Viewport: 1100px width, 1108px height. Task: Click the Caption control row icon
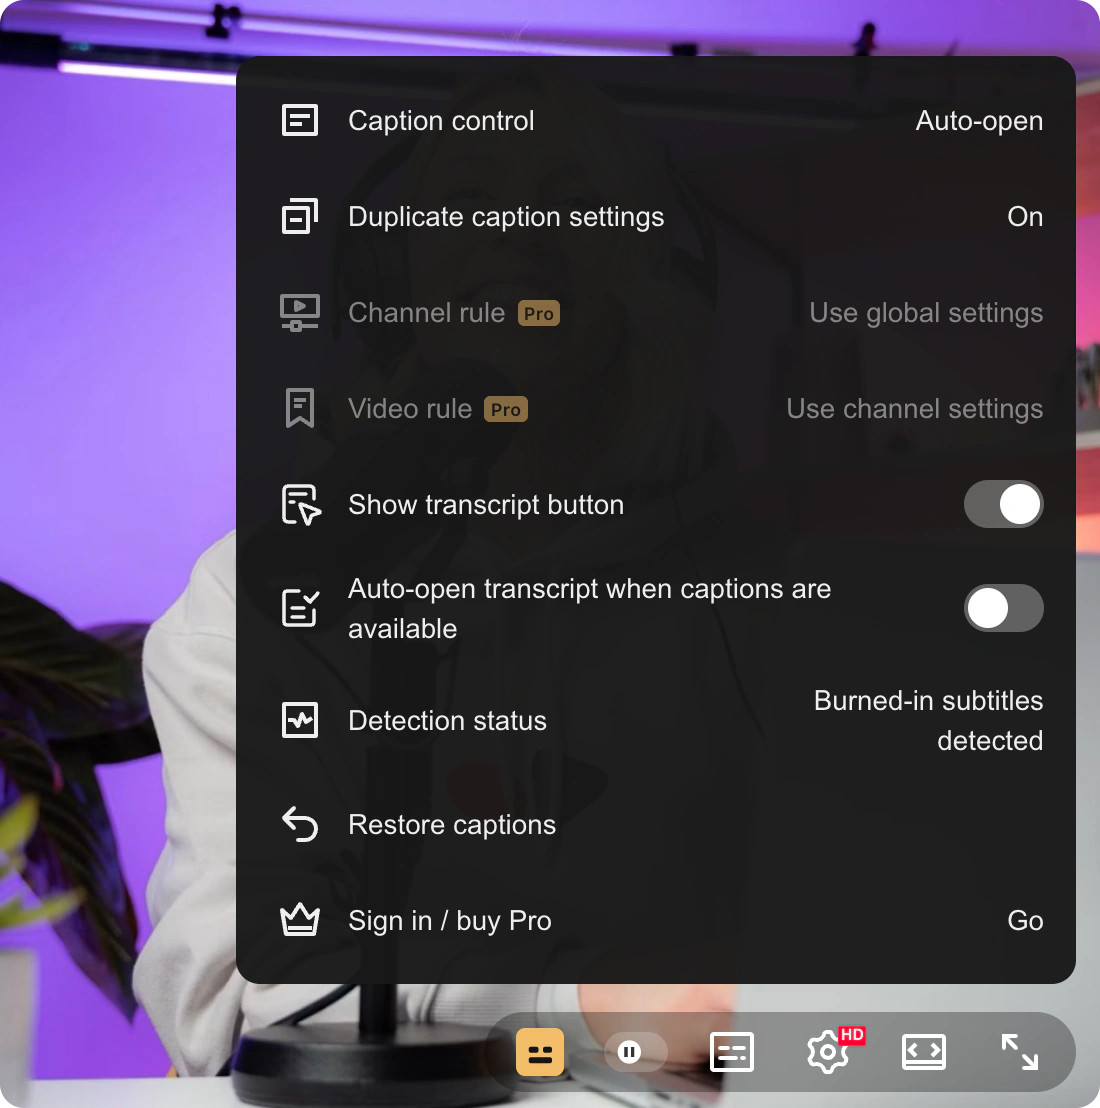[x=300, y=120]
